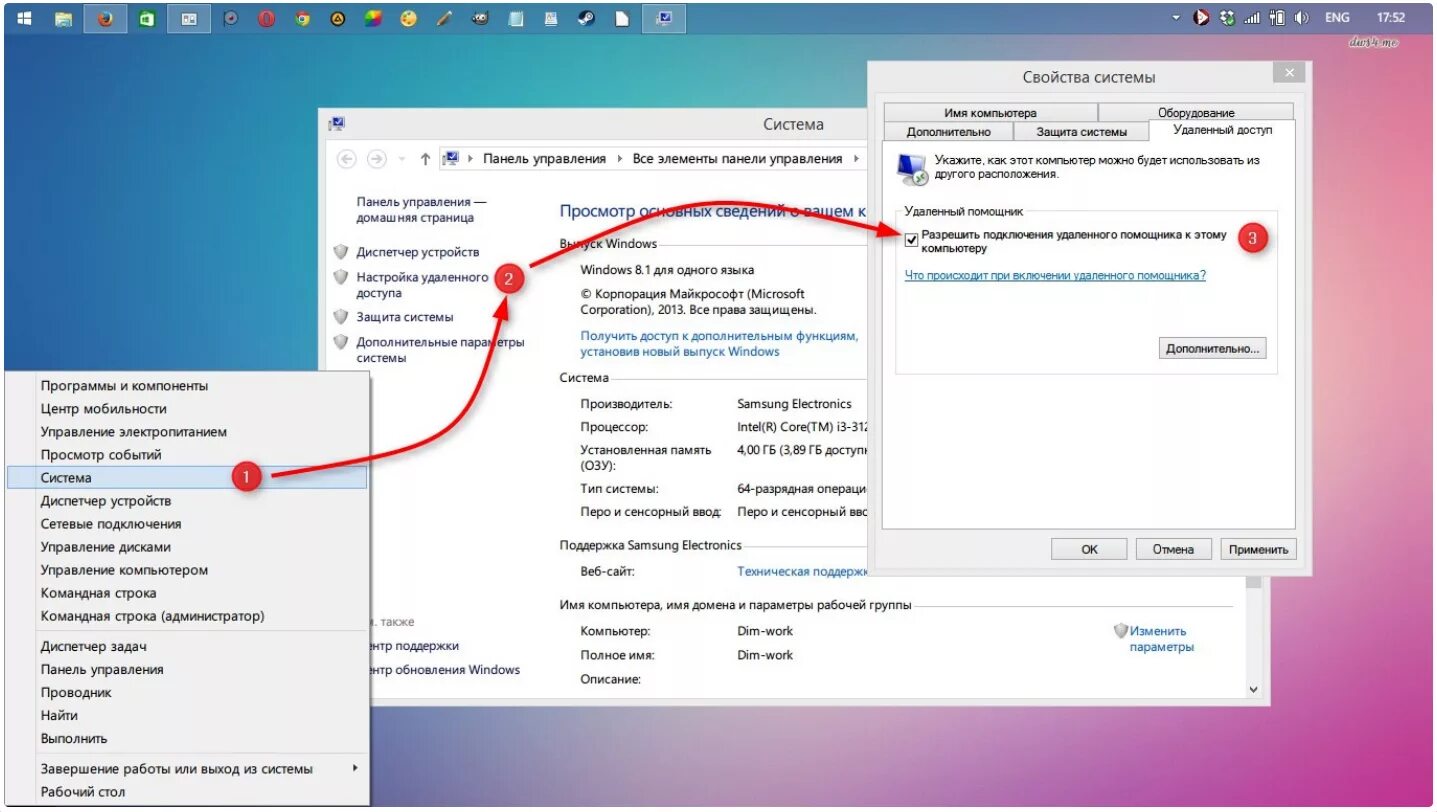This screenshot has width=1437, height=812.
Task: Switch input language ENG indicator
Action: pyautogui.click(x=1337, y=18)
